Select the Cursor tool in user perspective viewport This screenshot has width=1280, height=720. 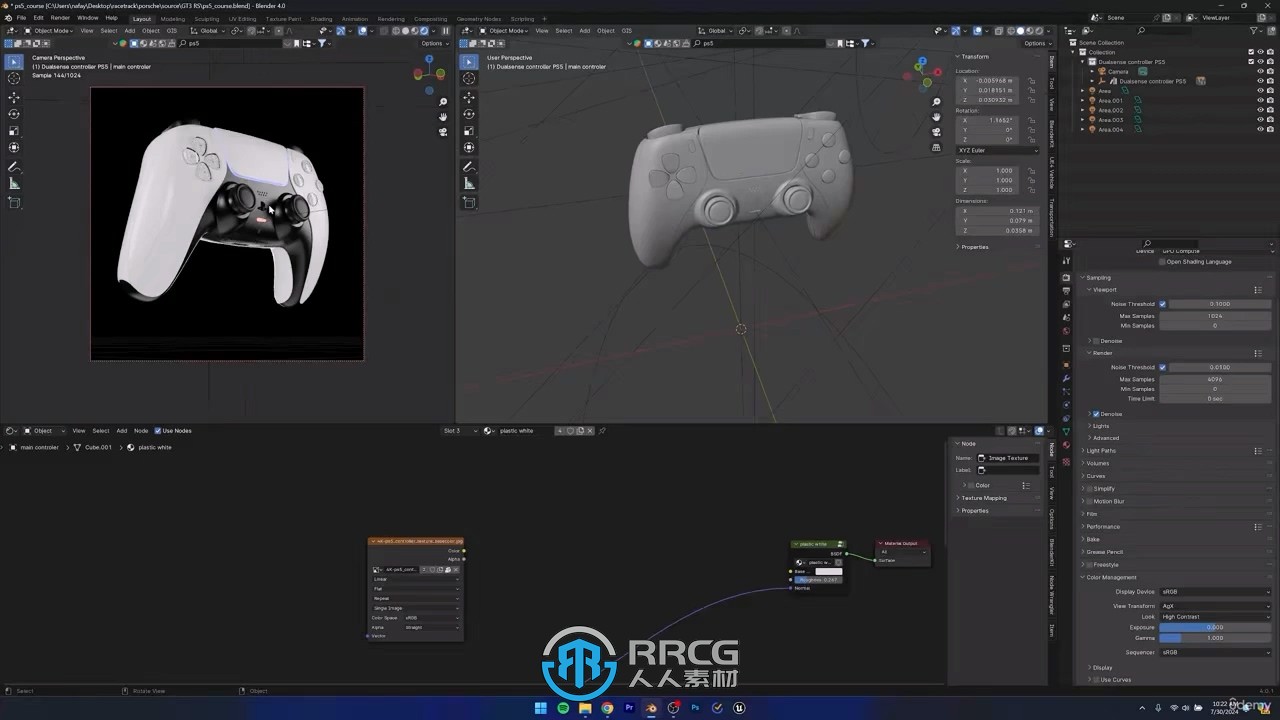pyautogui.click(x=469, y=79)
